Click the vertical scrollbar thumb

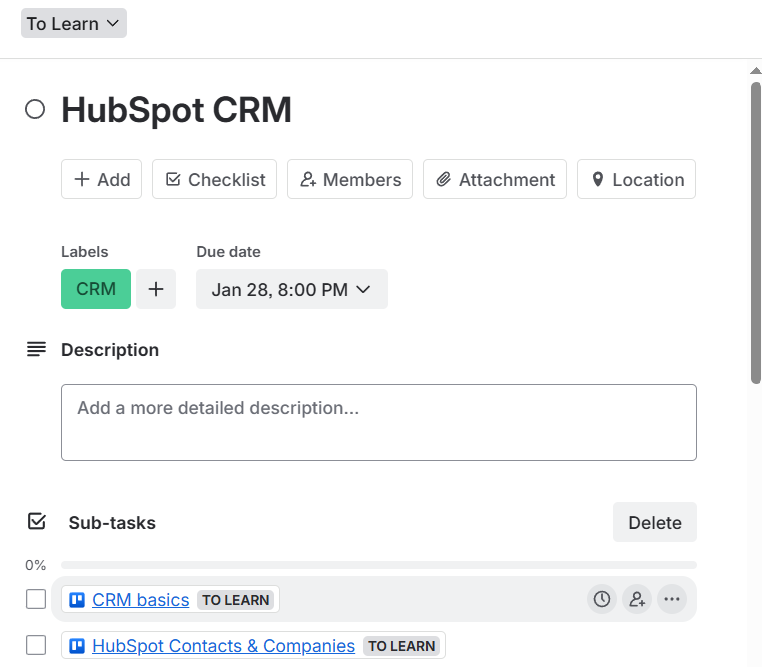tap(756, 233)
